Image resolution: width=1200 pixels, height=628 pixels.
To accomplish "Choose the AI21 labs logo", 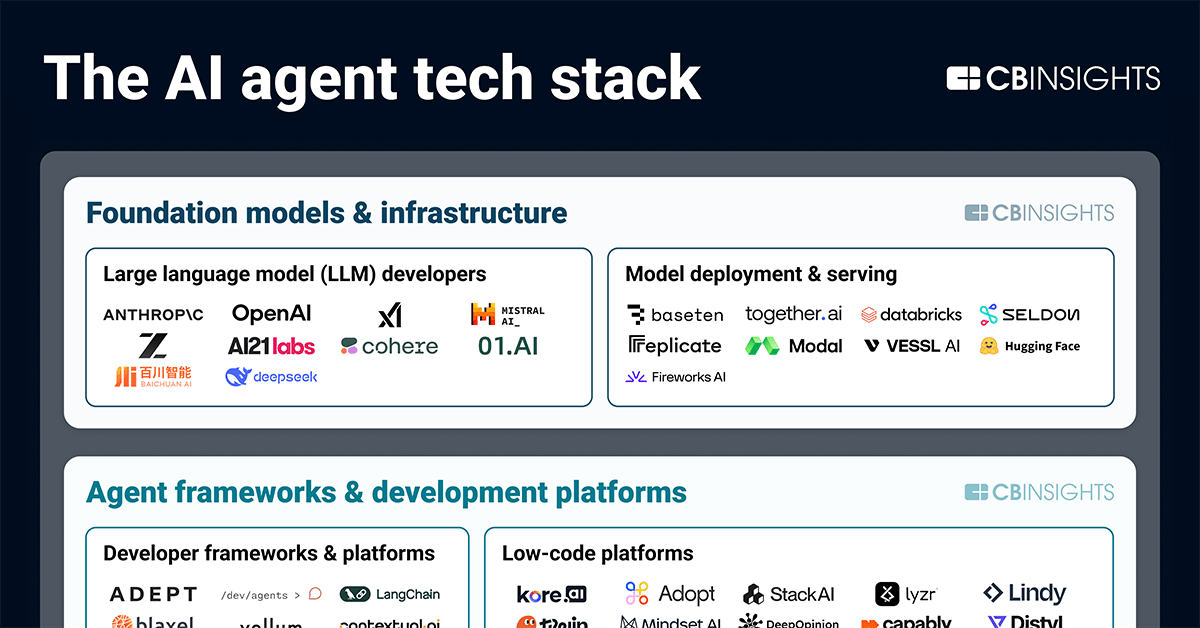I will coord(271,346).
